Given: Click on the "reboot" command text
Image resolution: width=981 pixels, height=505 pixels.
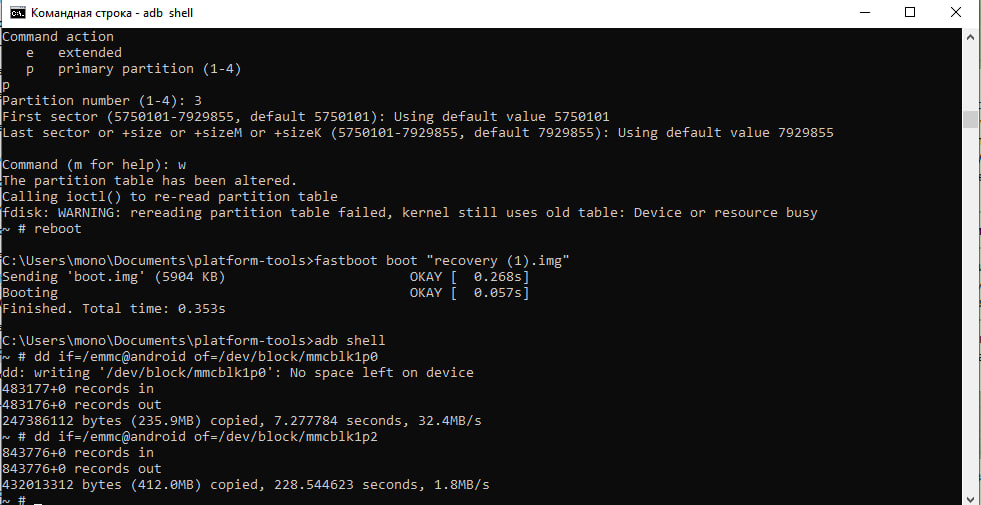Looking at the screenshot, I should click(58, 228).
